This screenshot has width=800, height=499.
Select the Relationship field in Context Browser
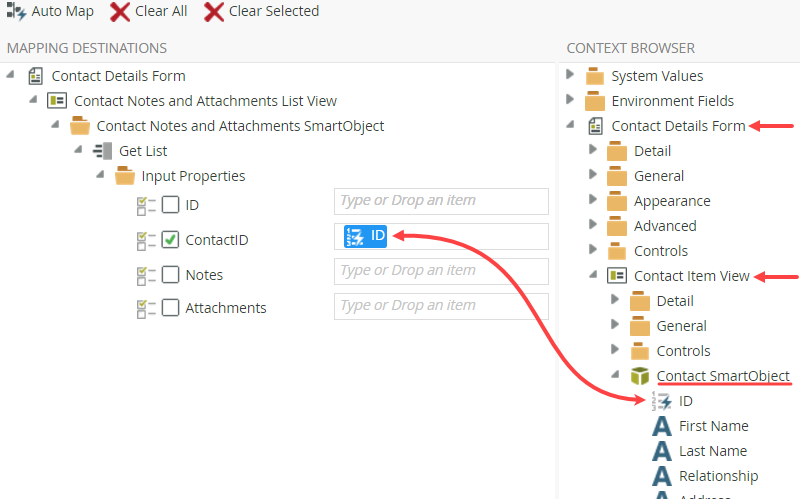718,476
